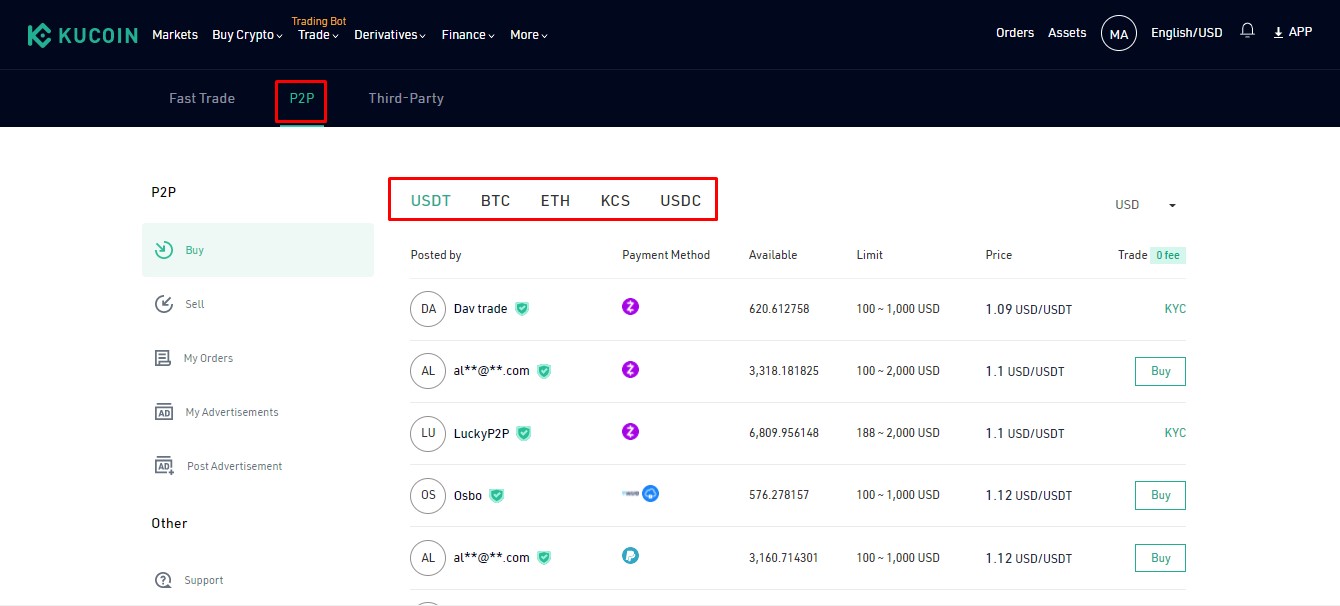Click the KuCoin logo
The height and width of the screenshot is (606, 1340).
(82, 33)
